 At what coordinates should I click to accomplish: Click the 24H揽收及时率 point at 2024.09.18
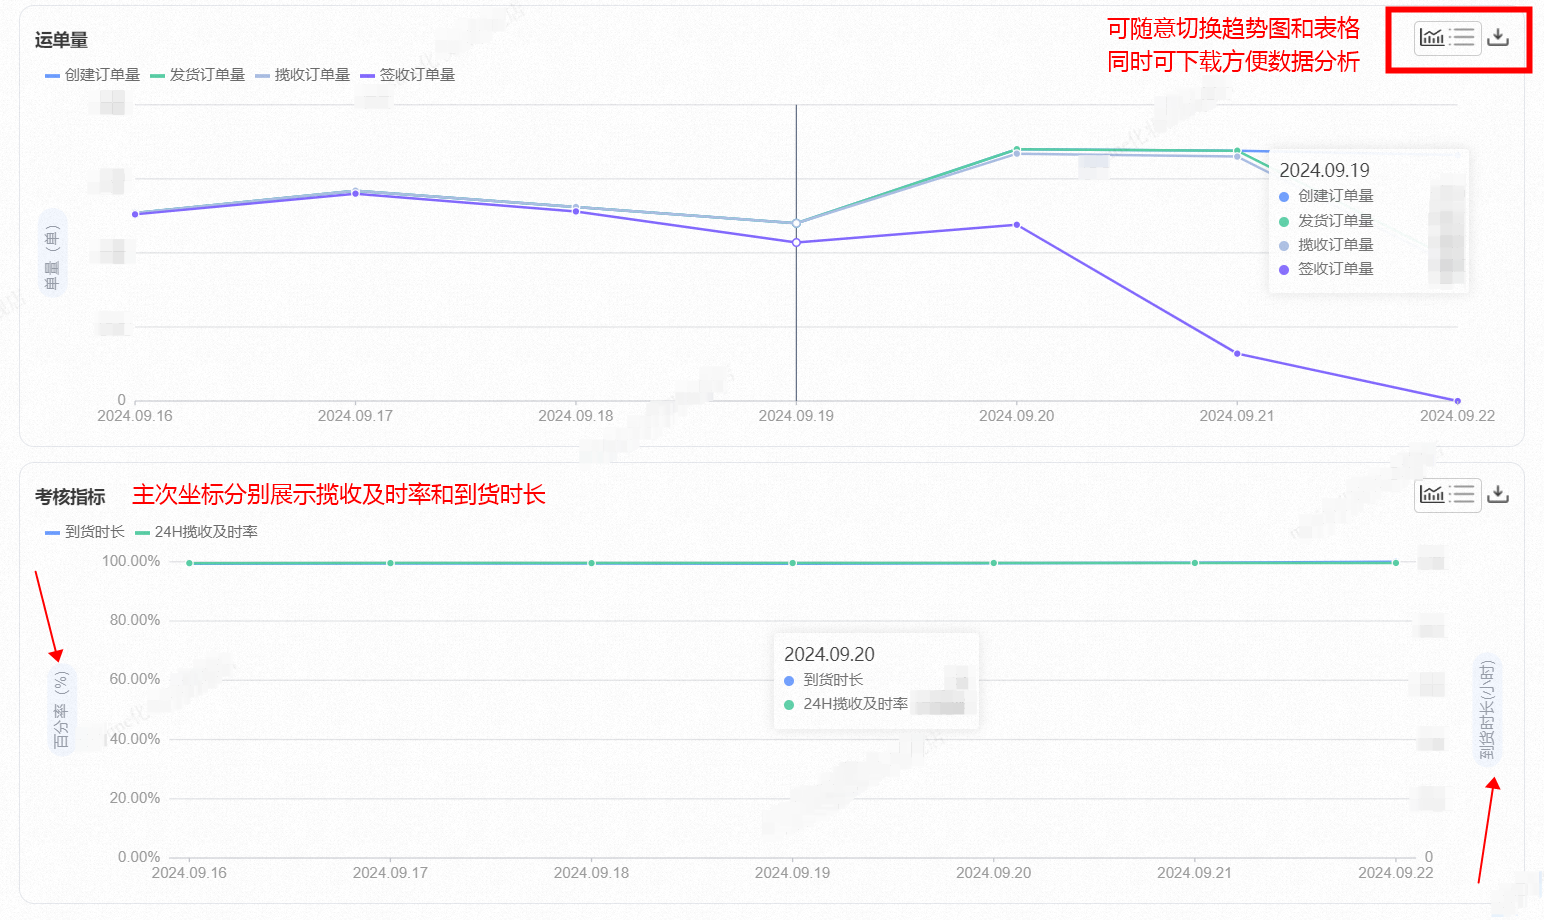coord(592,563)
